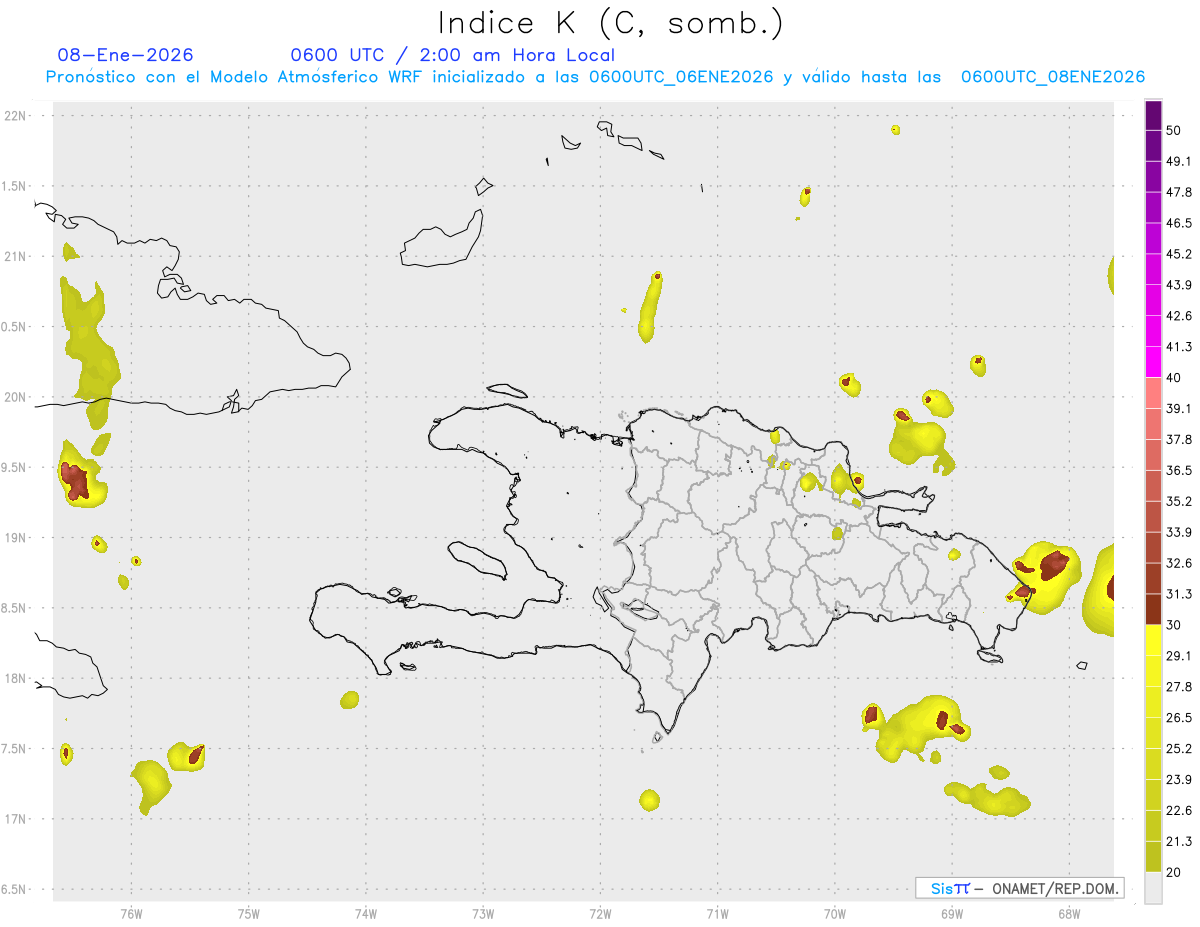Click the initialization time '0600UTC_06ENE2026'
1200x927 pixels.
tap(680, 77)
